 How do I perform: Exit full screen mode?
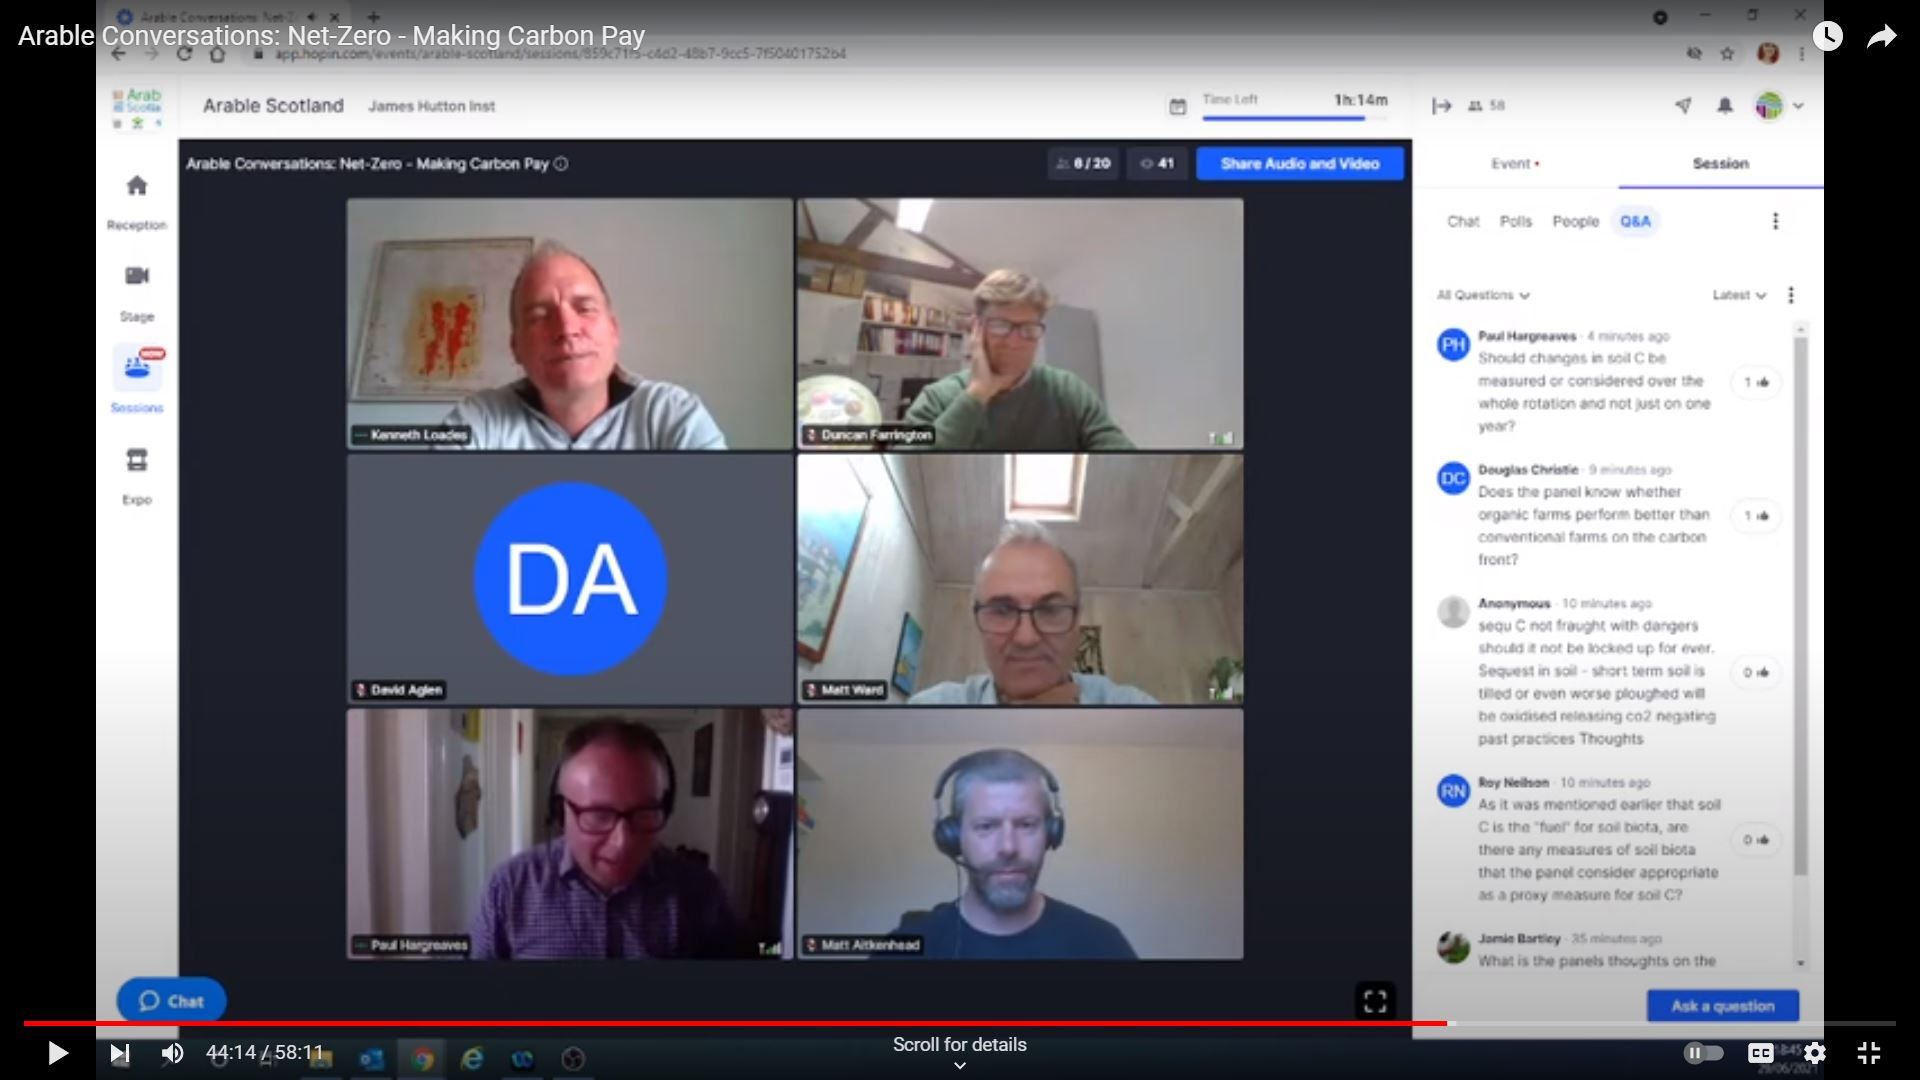[1868, 1053]
